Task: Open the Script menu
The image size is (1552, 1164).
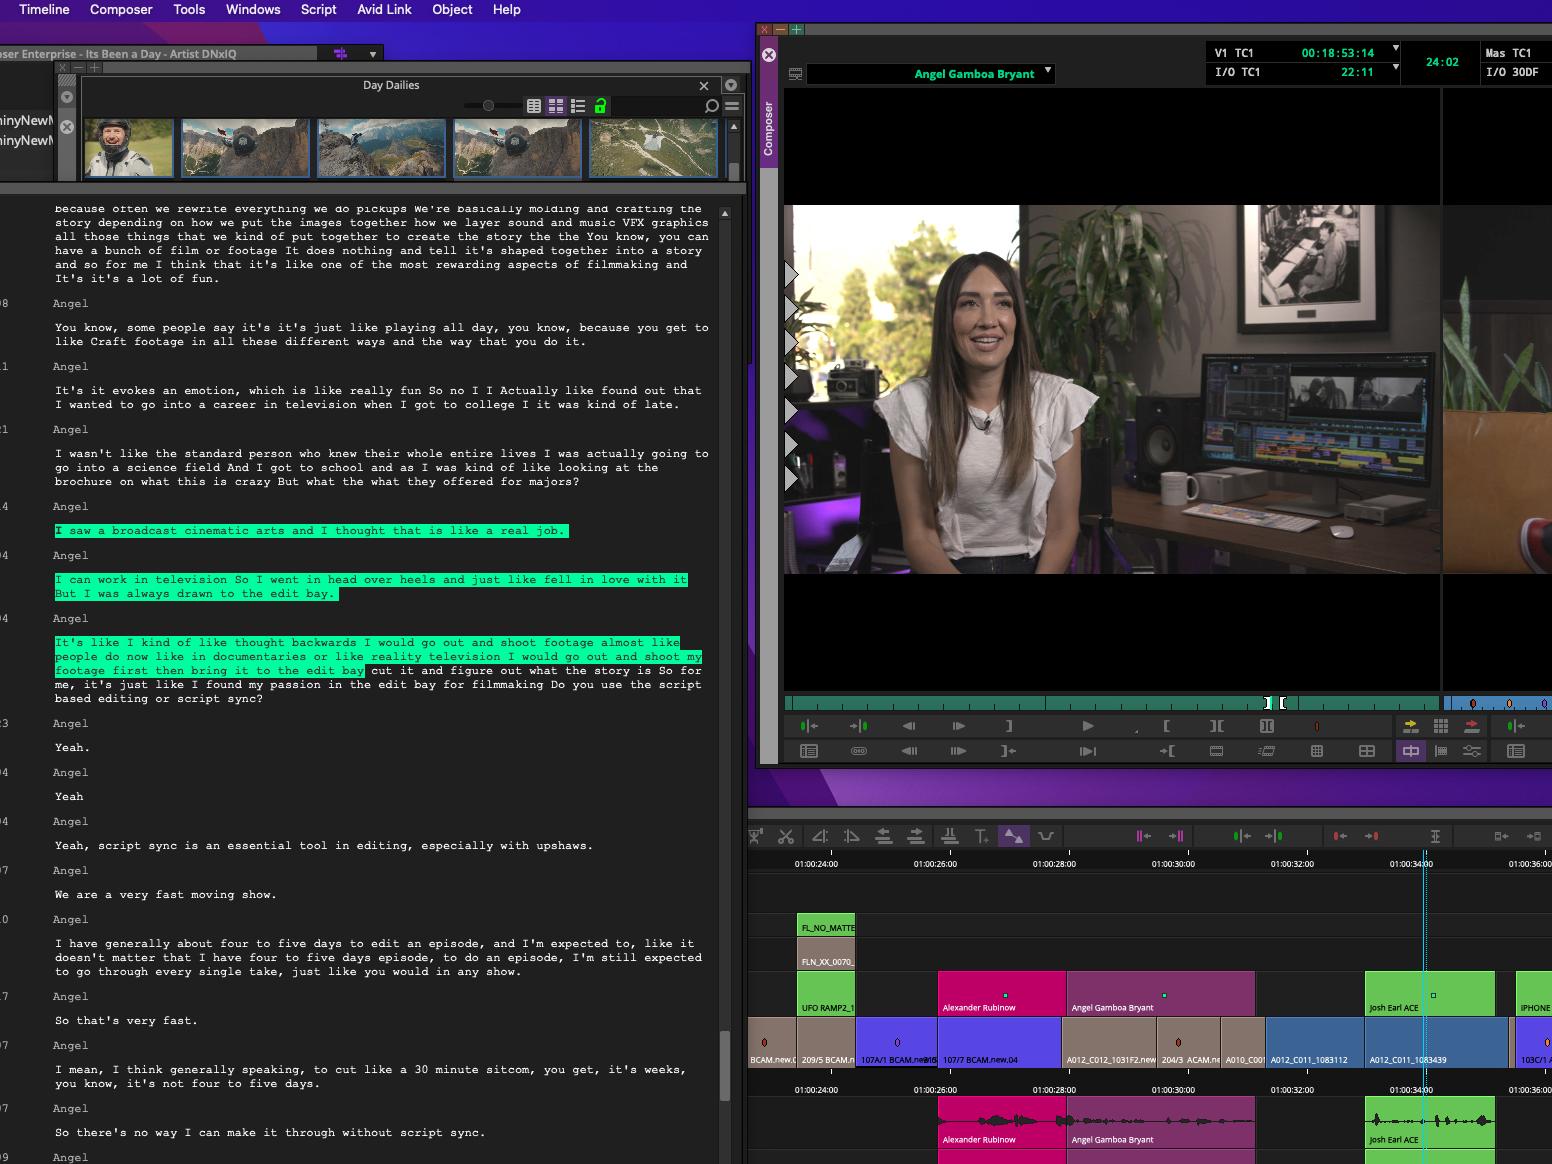Action: pyautogui.click(x=319, y=9)
